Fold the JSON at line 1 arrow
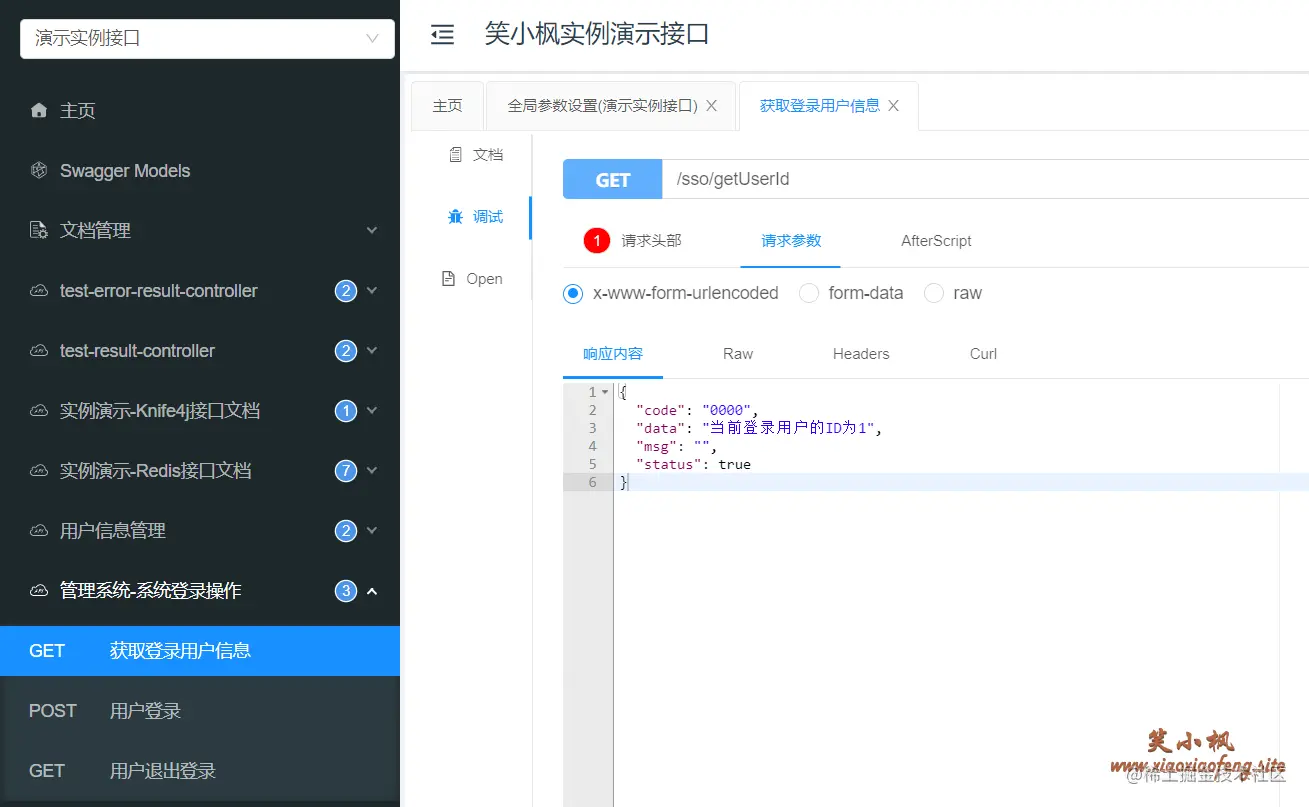Image resolution: width=1309 pixels, height=807 pixels. 605,392
